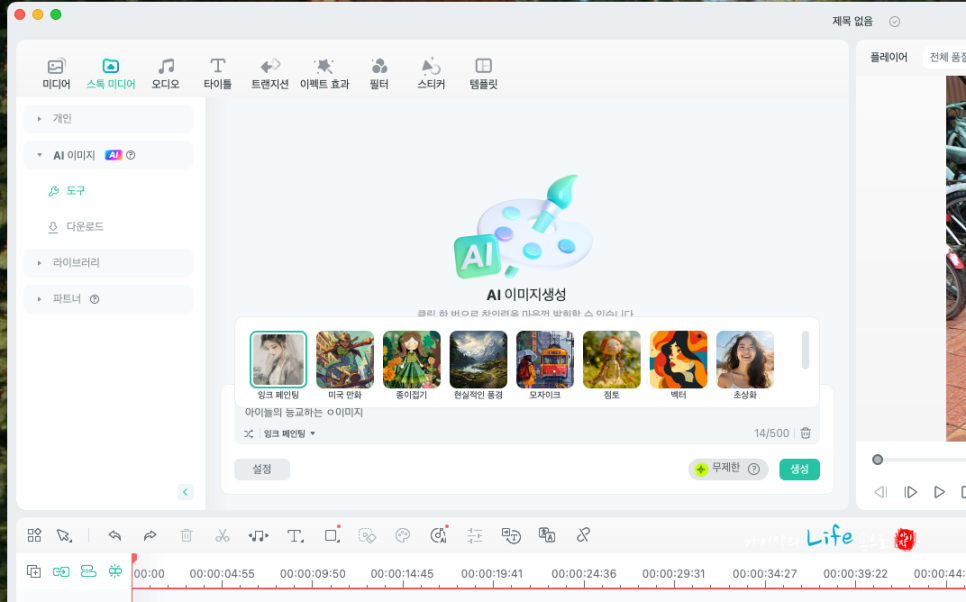This screenshot has width=966, height=602.
Task: Click the AI 이미지 help icon
Action: (131, 155)
